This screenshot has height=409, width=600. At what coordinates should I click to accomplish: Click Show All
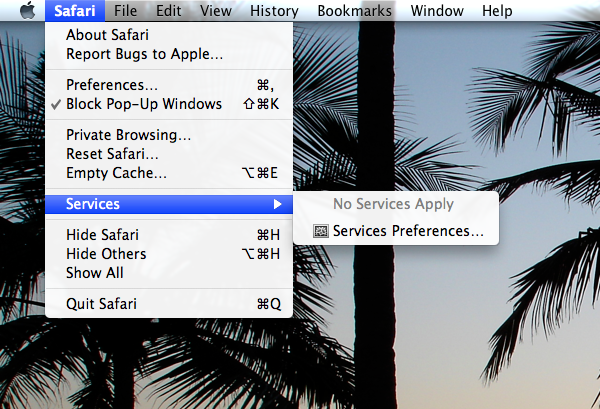pos(169,273)
